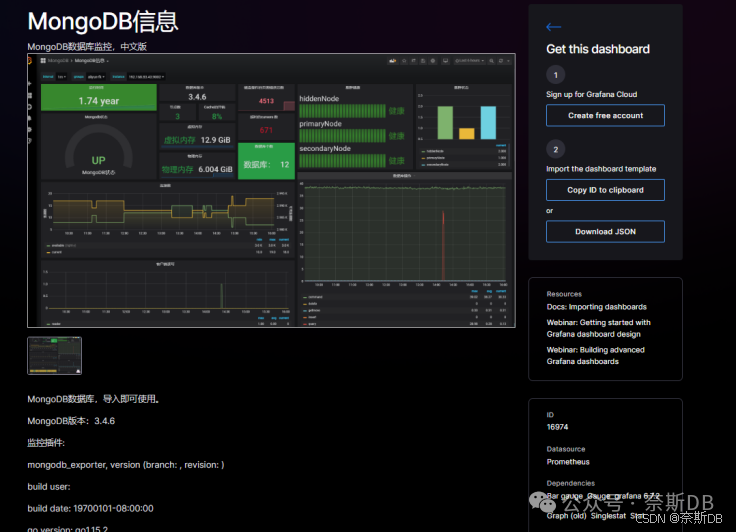Click the Get this dashboard heading
Viewport: 737px width, 532px height.
598,49
